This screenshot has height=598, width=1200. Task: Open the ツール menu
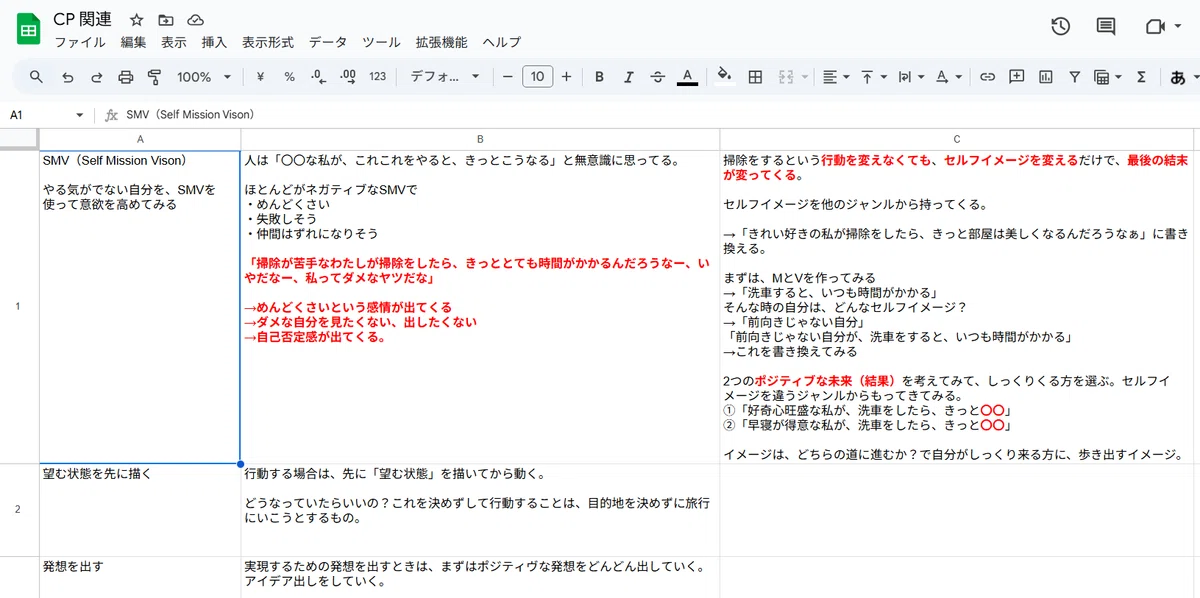point(381,43)
